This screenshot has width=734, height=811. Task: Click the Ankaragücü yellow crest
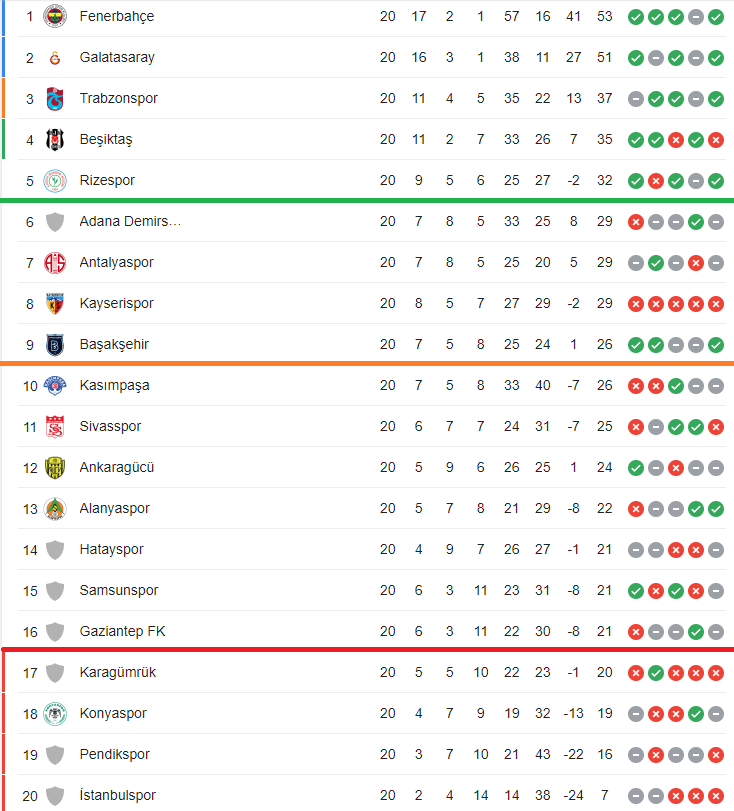55,468
